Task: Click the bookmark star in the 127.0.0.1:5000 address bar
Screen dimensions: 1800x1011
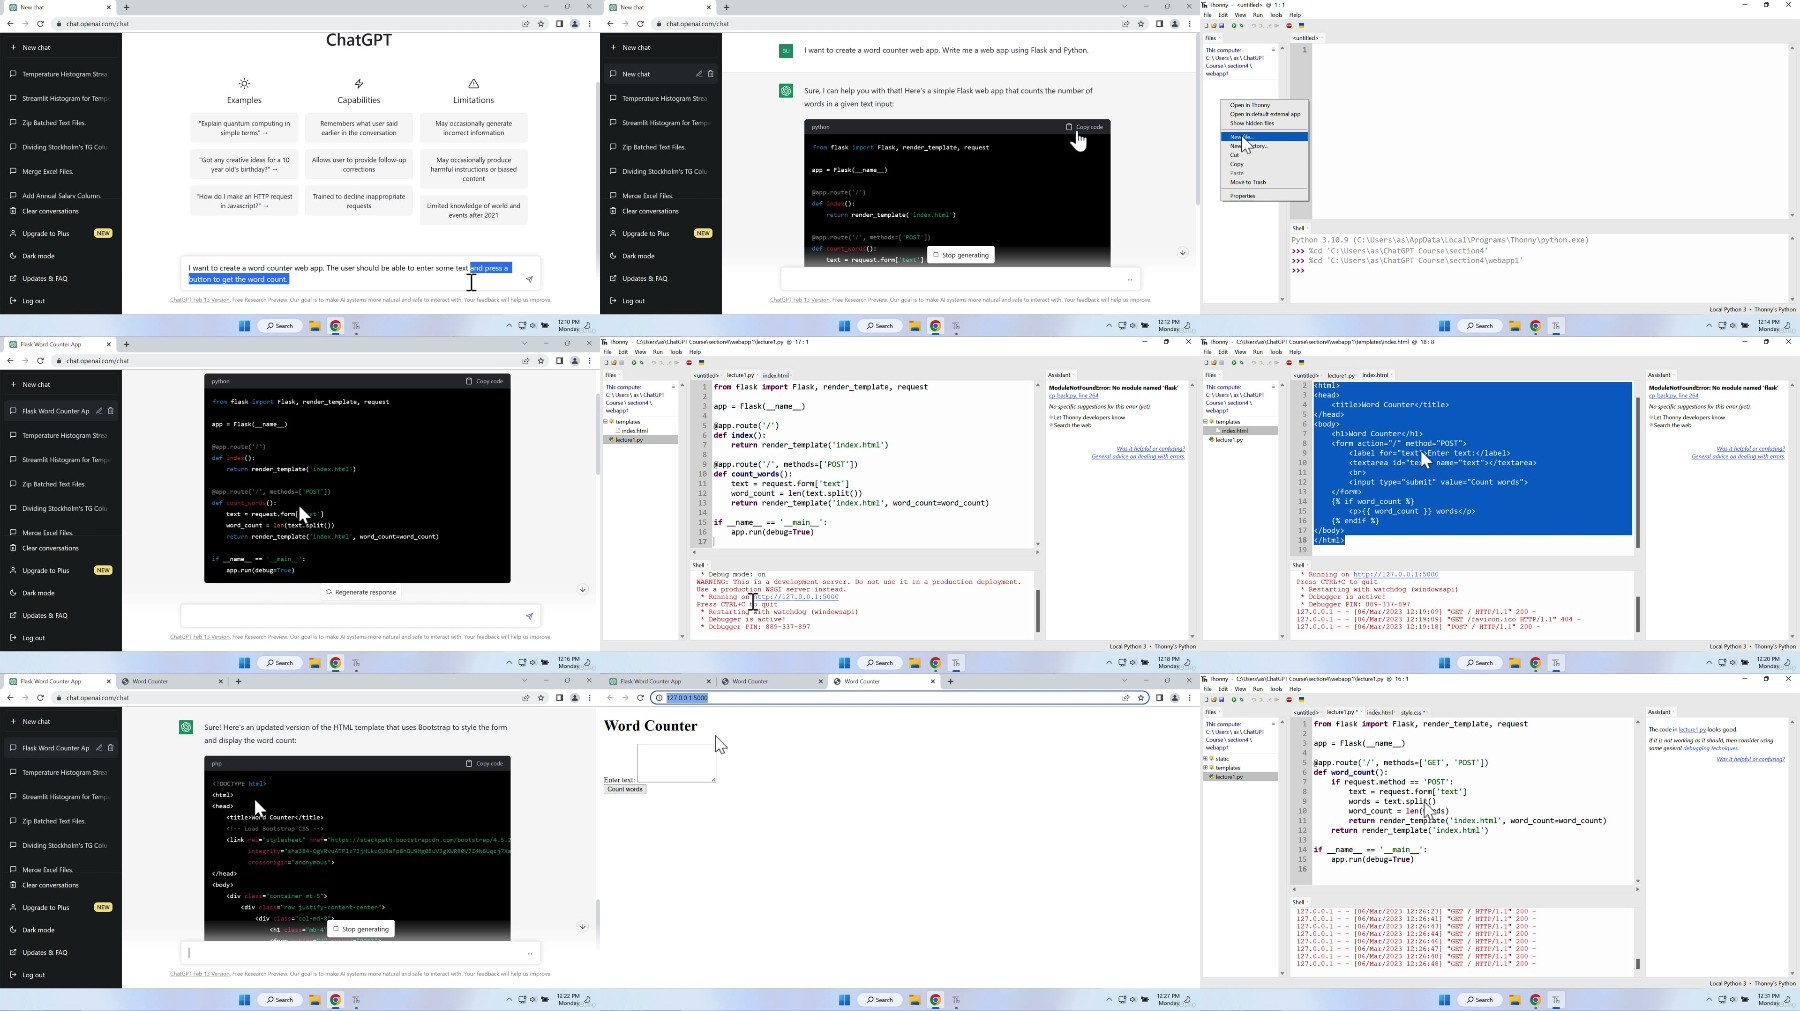Action: (x=1141, y=697)
